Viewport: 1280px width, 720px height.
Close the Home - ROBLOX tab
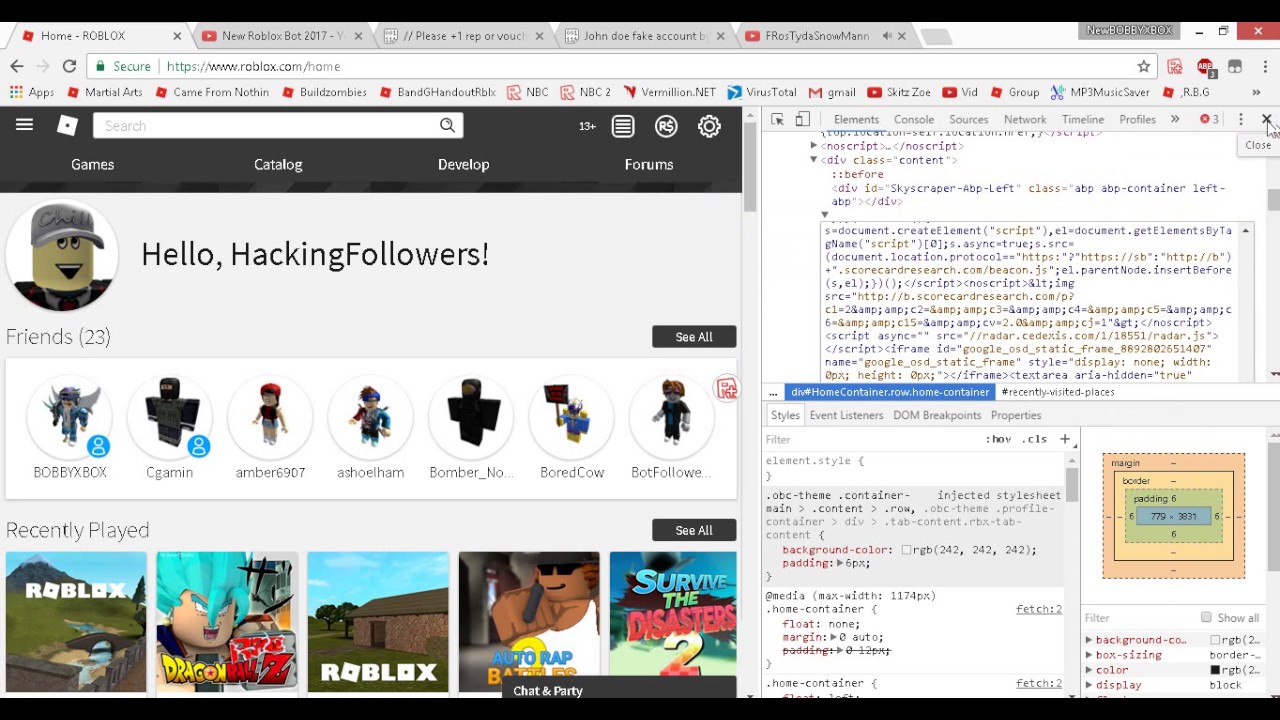click(x=177, y=36)
